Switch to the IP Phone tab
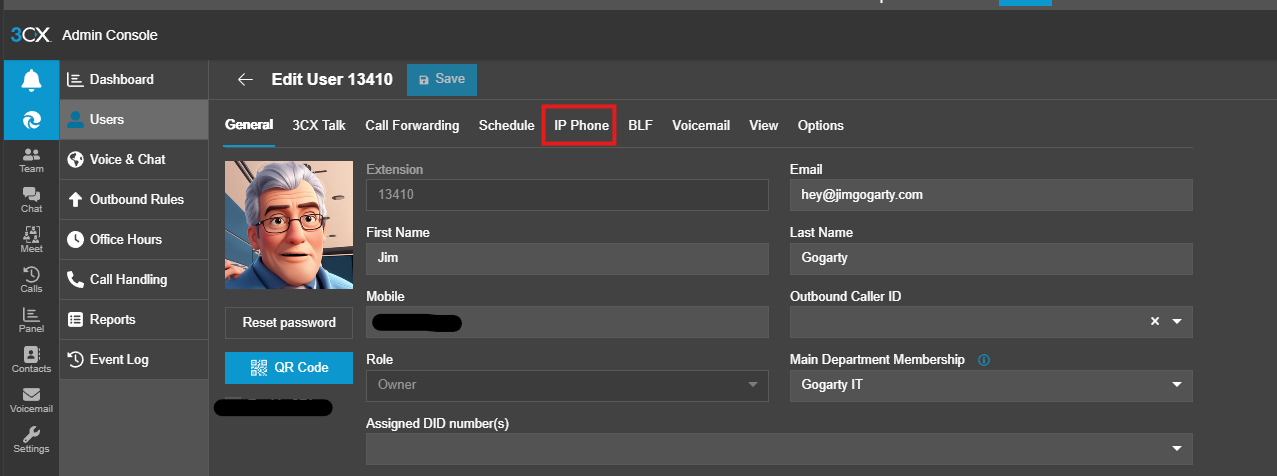 581,126
